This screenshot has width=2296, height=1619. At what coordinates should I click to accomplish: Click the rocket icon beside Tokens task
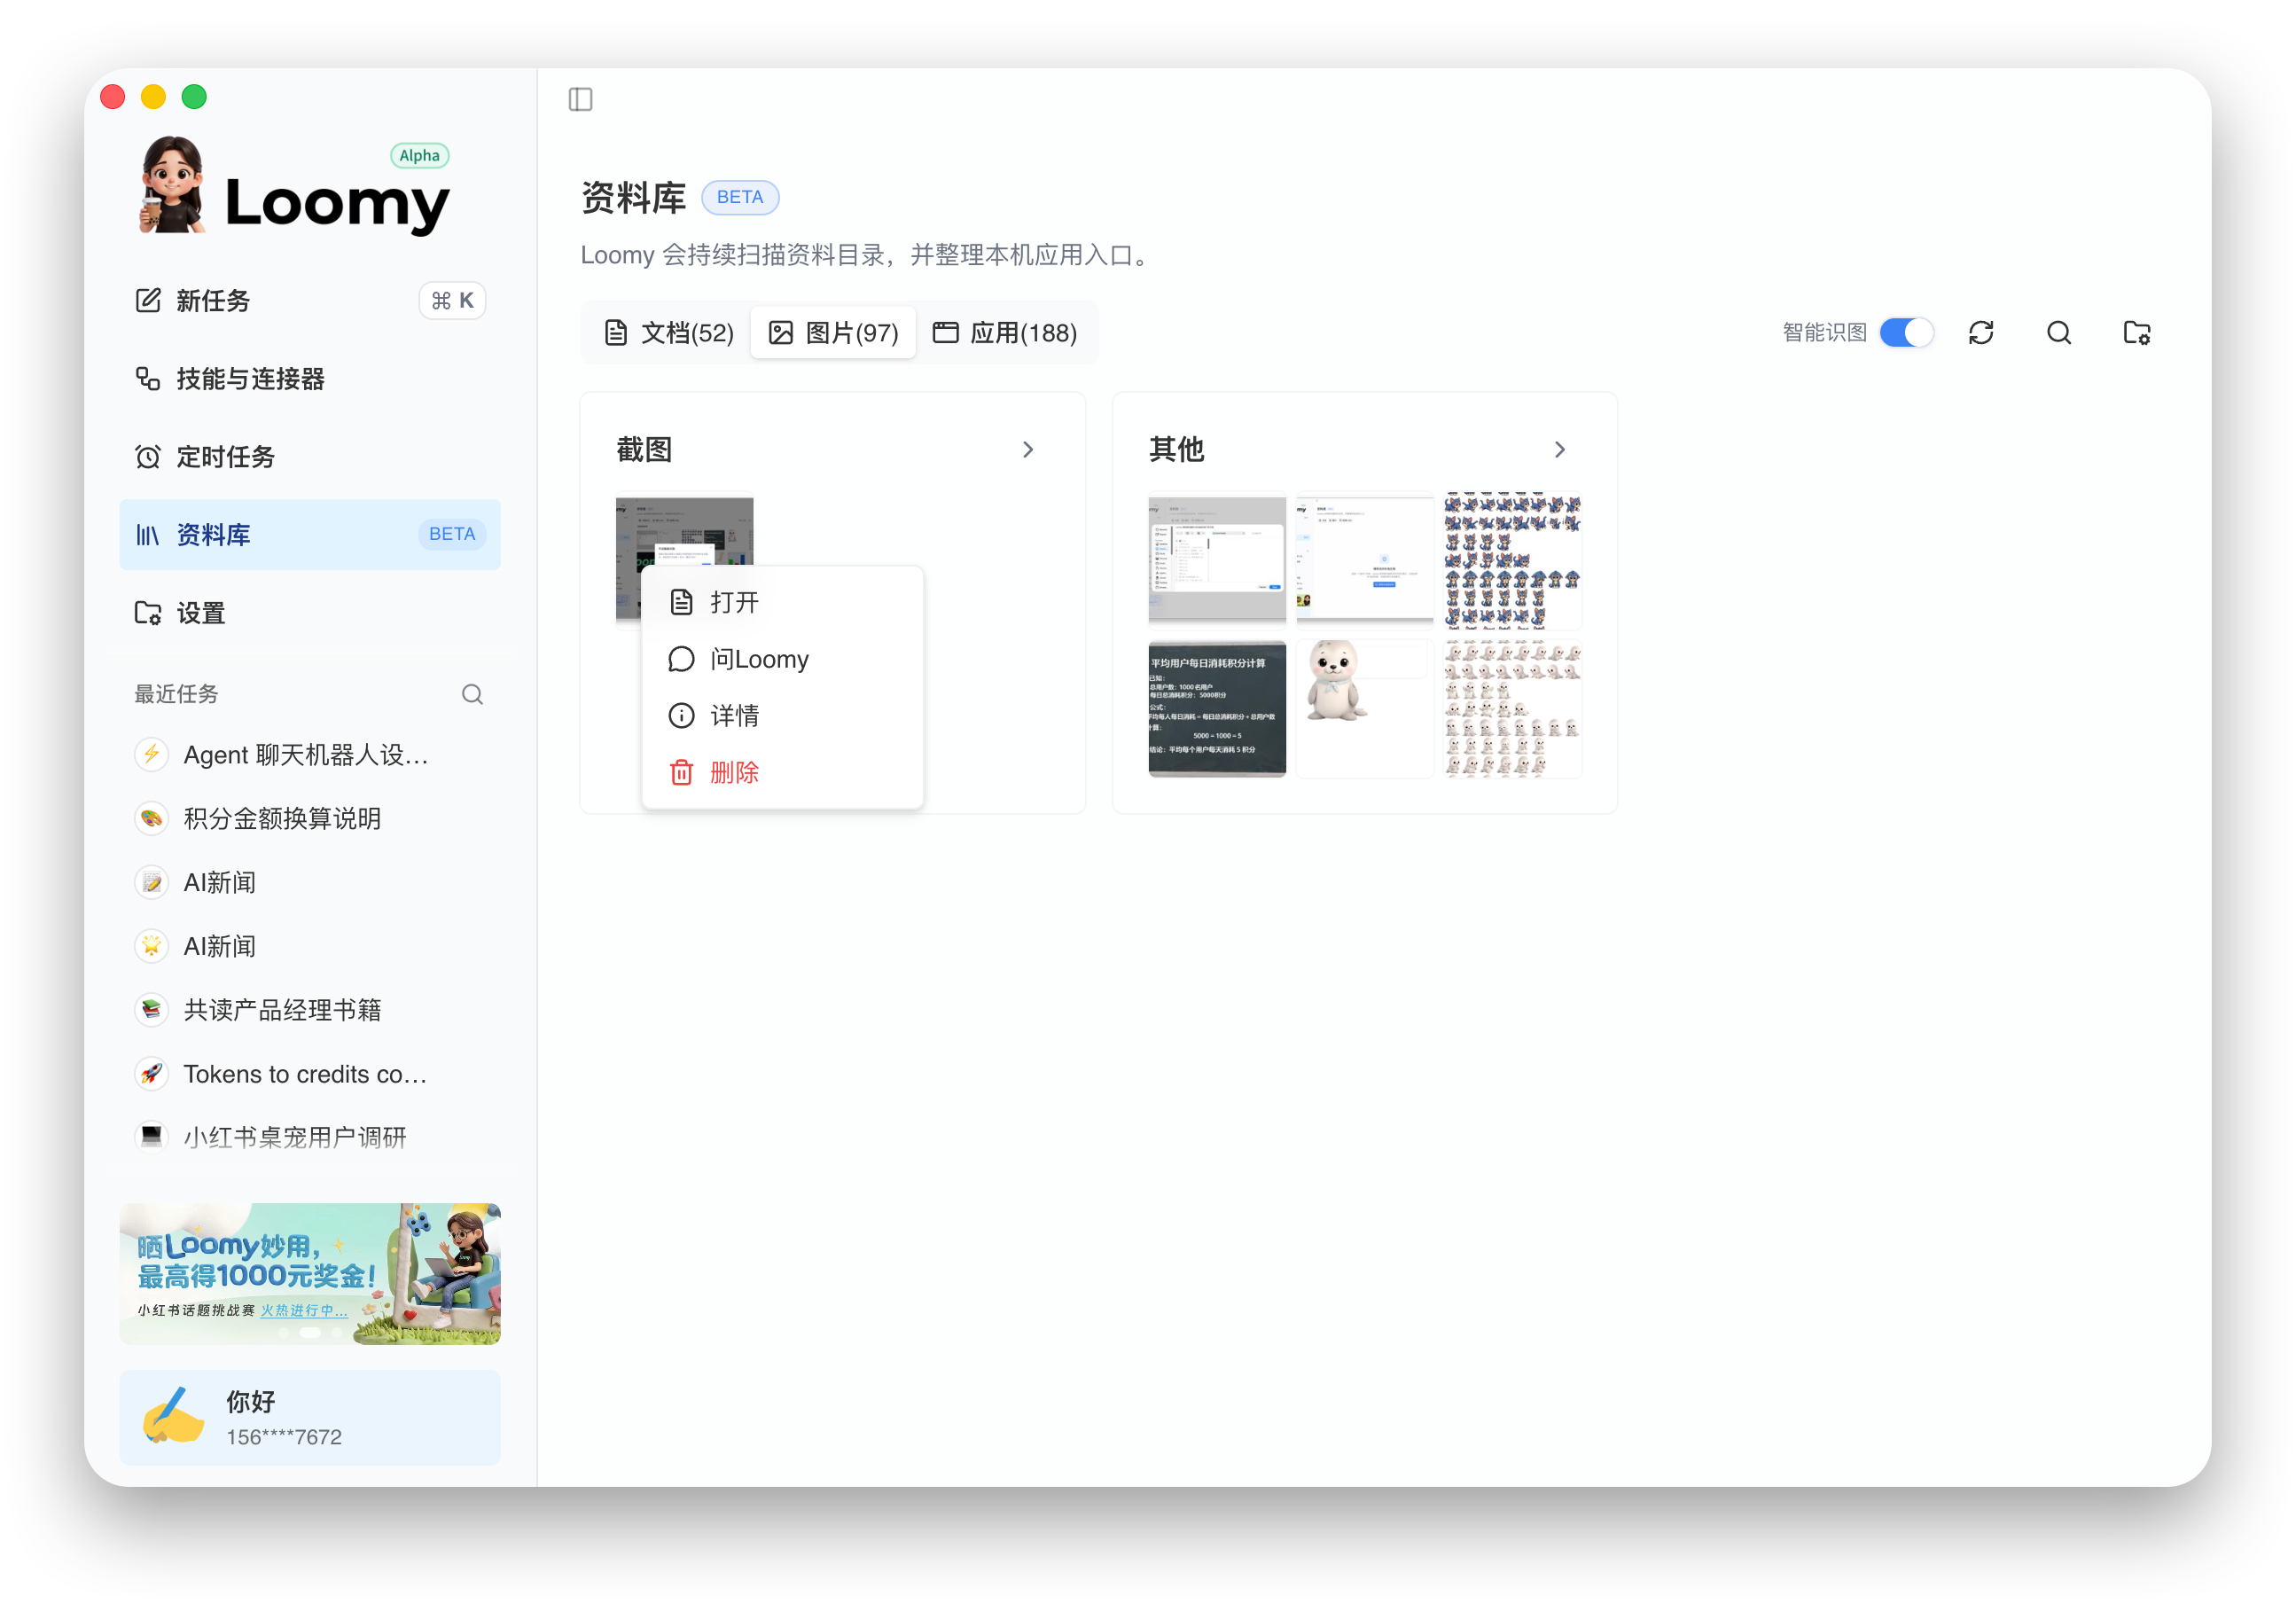(x=151, y=1074)
